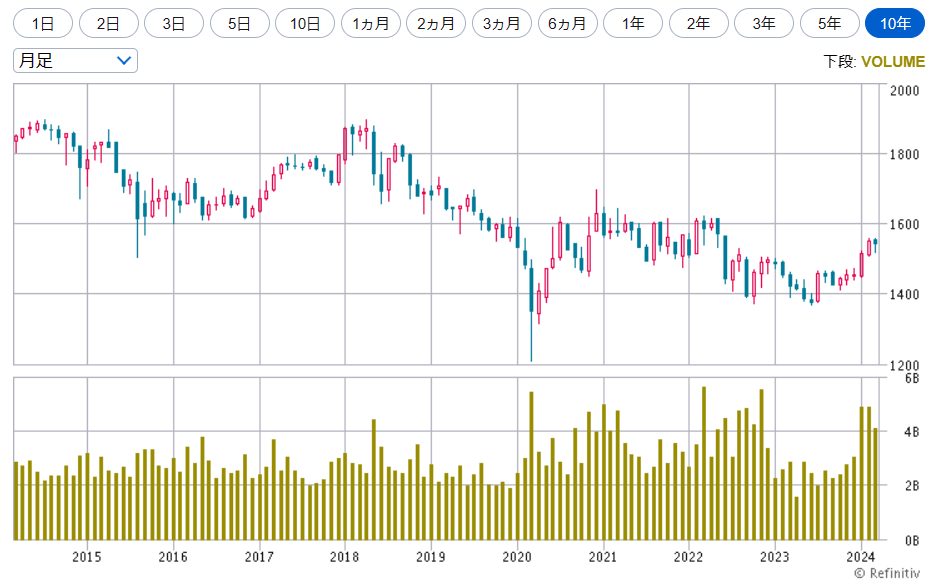This screenshot has width=939, height=588.
Task: Click the active 10年 range button
Action: (x=895, y=23)
